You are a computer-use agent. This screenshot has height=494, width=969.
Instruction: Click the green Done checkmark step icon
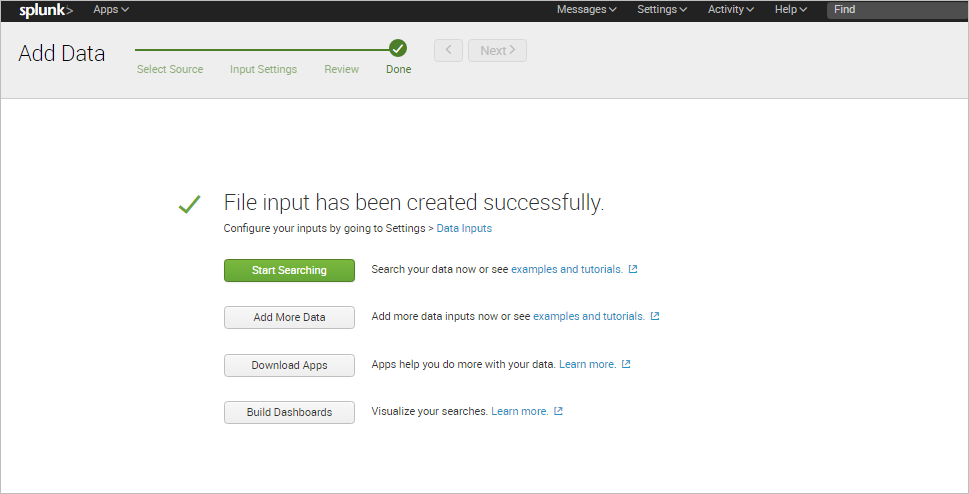(x=398, y=49)
